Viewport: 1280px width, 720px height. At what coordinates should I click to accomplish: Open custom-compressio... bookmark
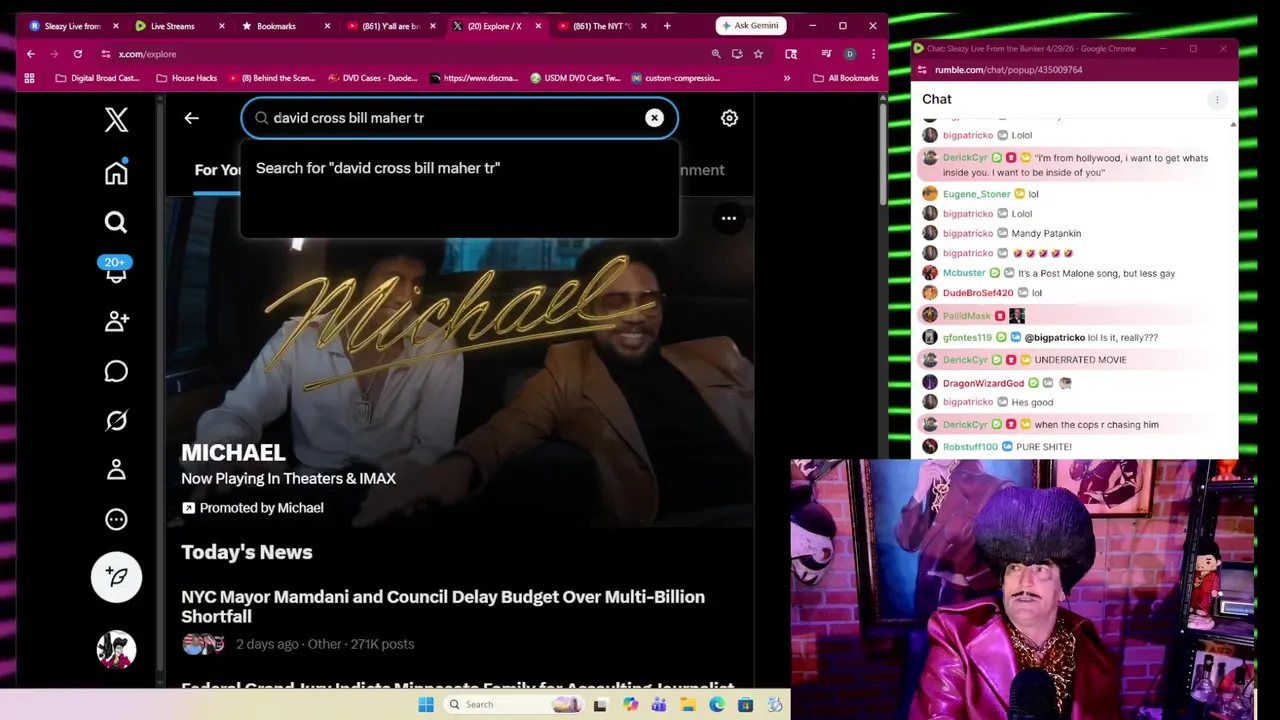[x=675, y=78]
